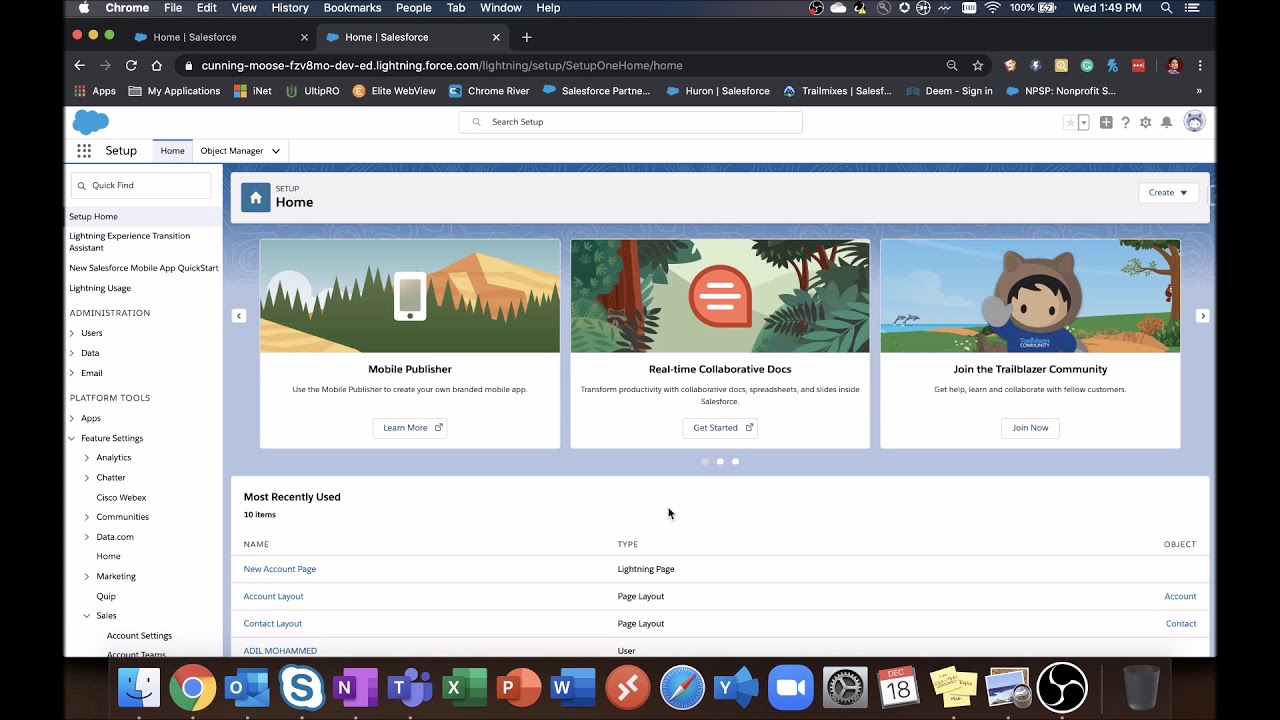Open Trailmixes bookmark in bookmarks bar
Image resolution: width=1280 pixels, height=720 pixels.
837,91
